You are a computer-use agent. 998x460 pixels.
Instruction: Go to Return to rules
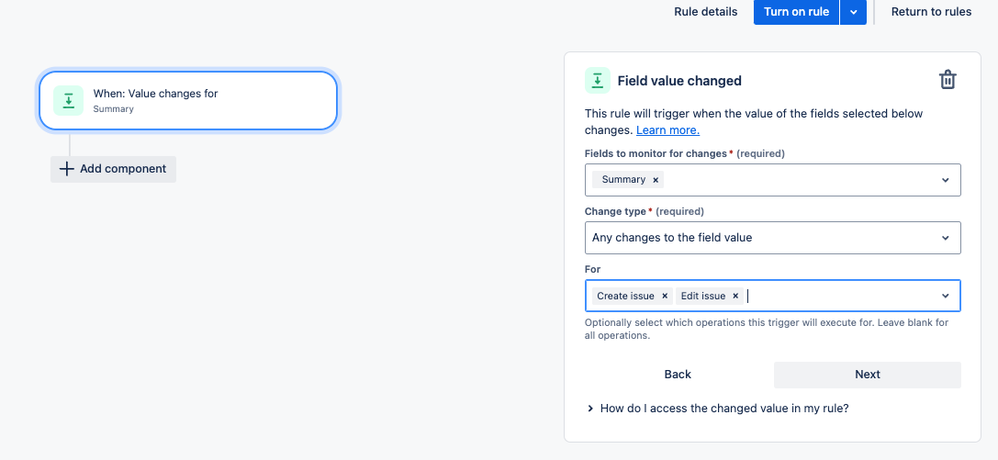click(x=931, y=11)
